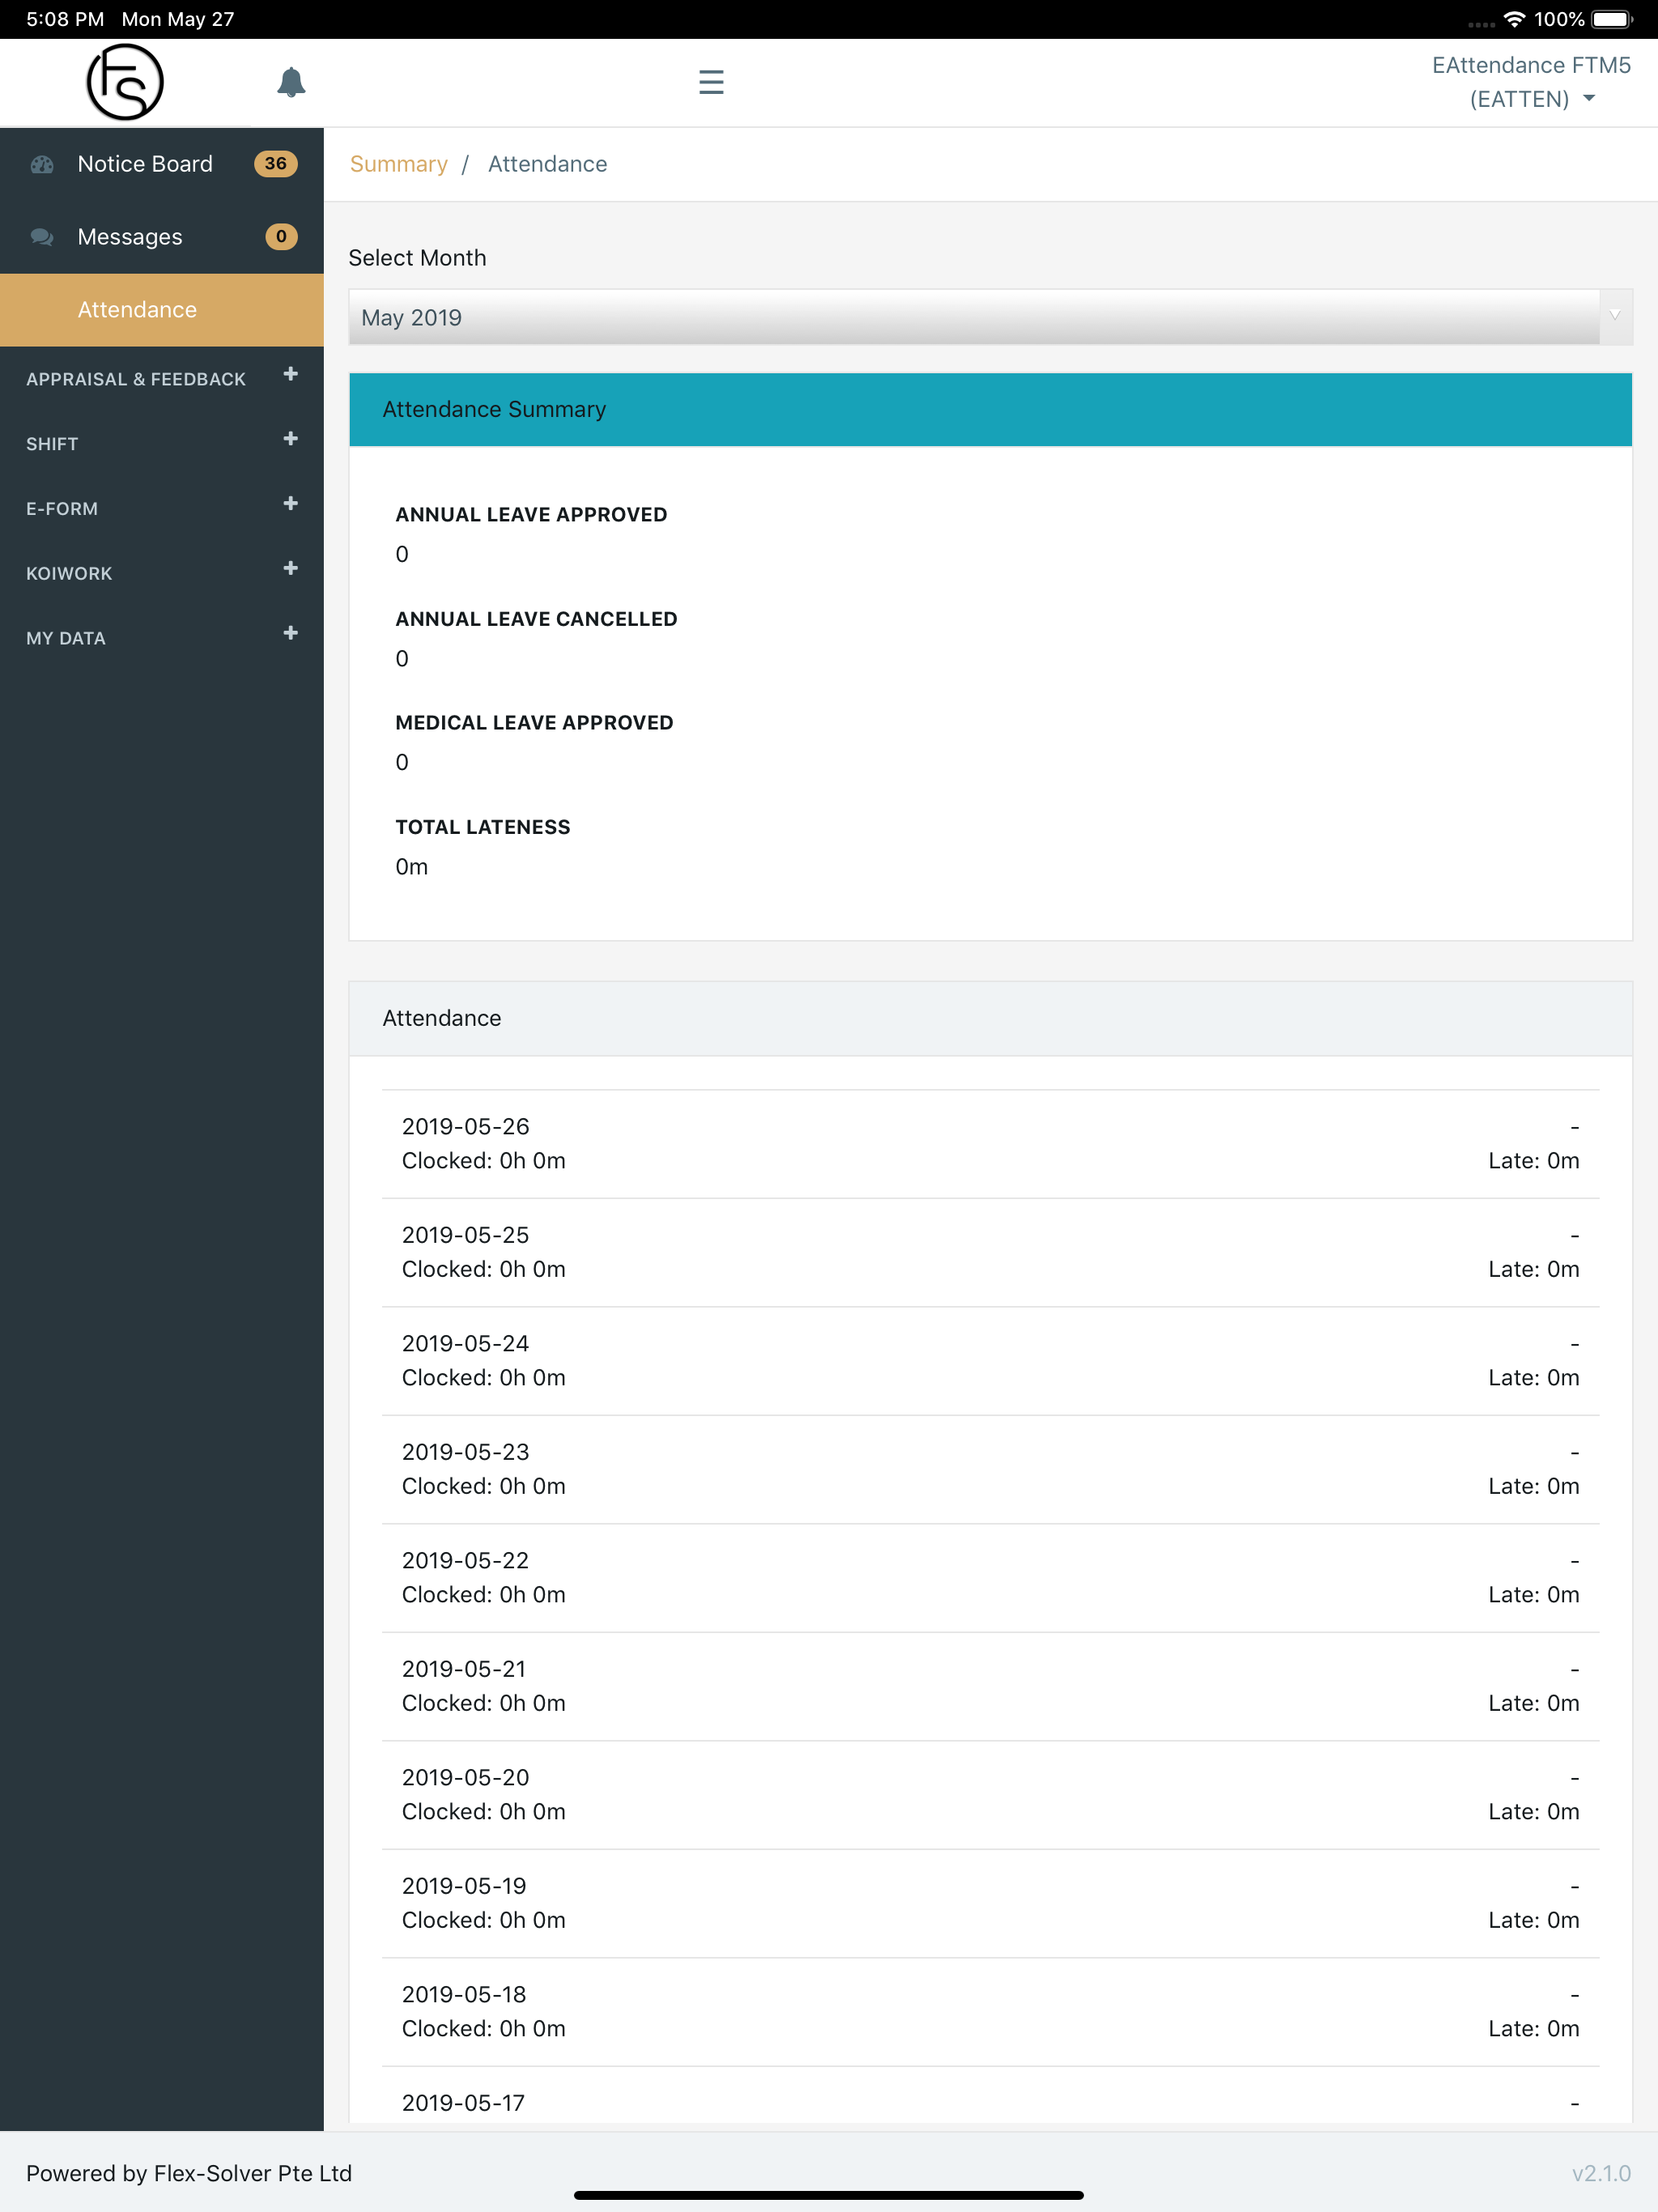This screenshot has width=1658, height=2212.
Task: Click ANNUAL LEAVE CANCELLED label
Action: pyautogui.click(x=536, y=619)
